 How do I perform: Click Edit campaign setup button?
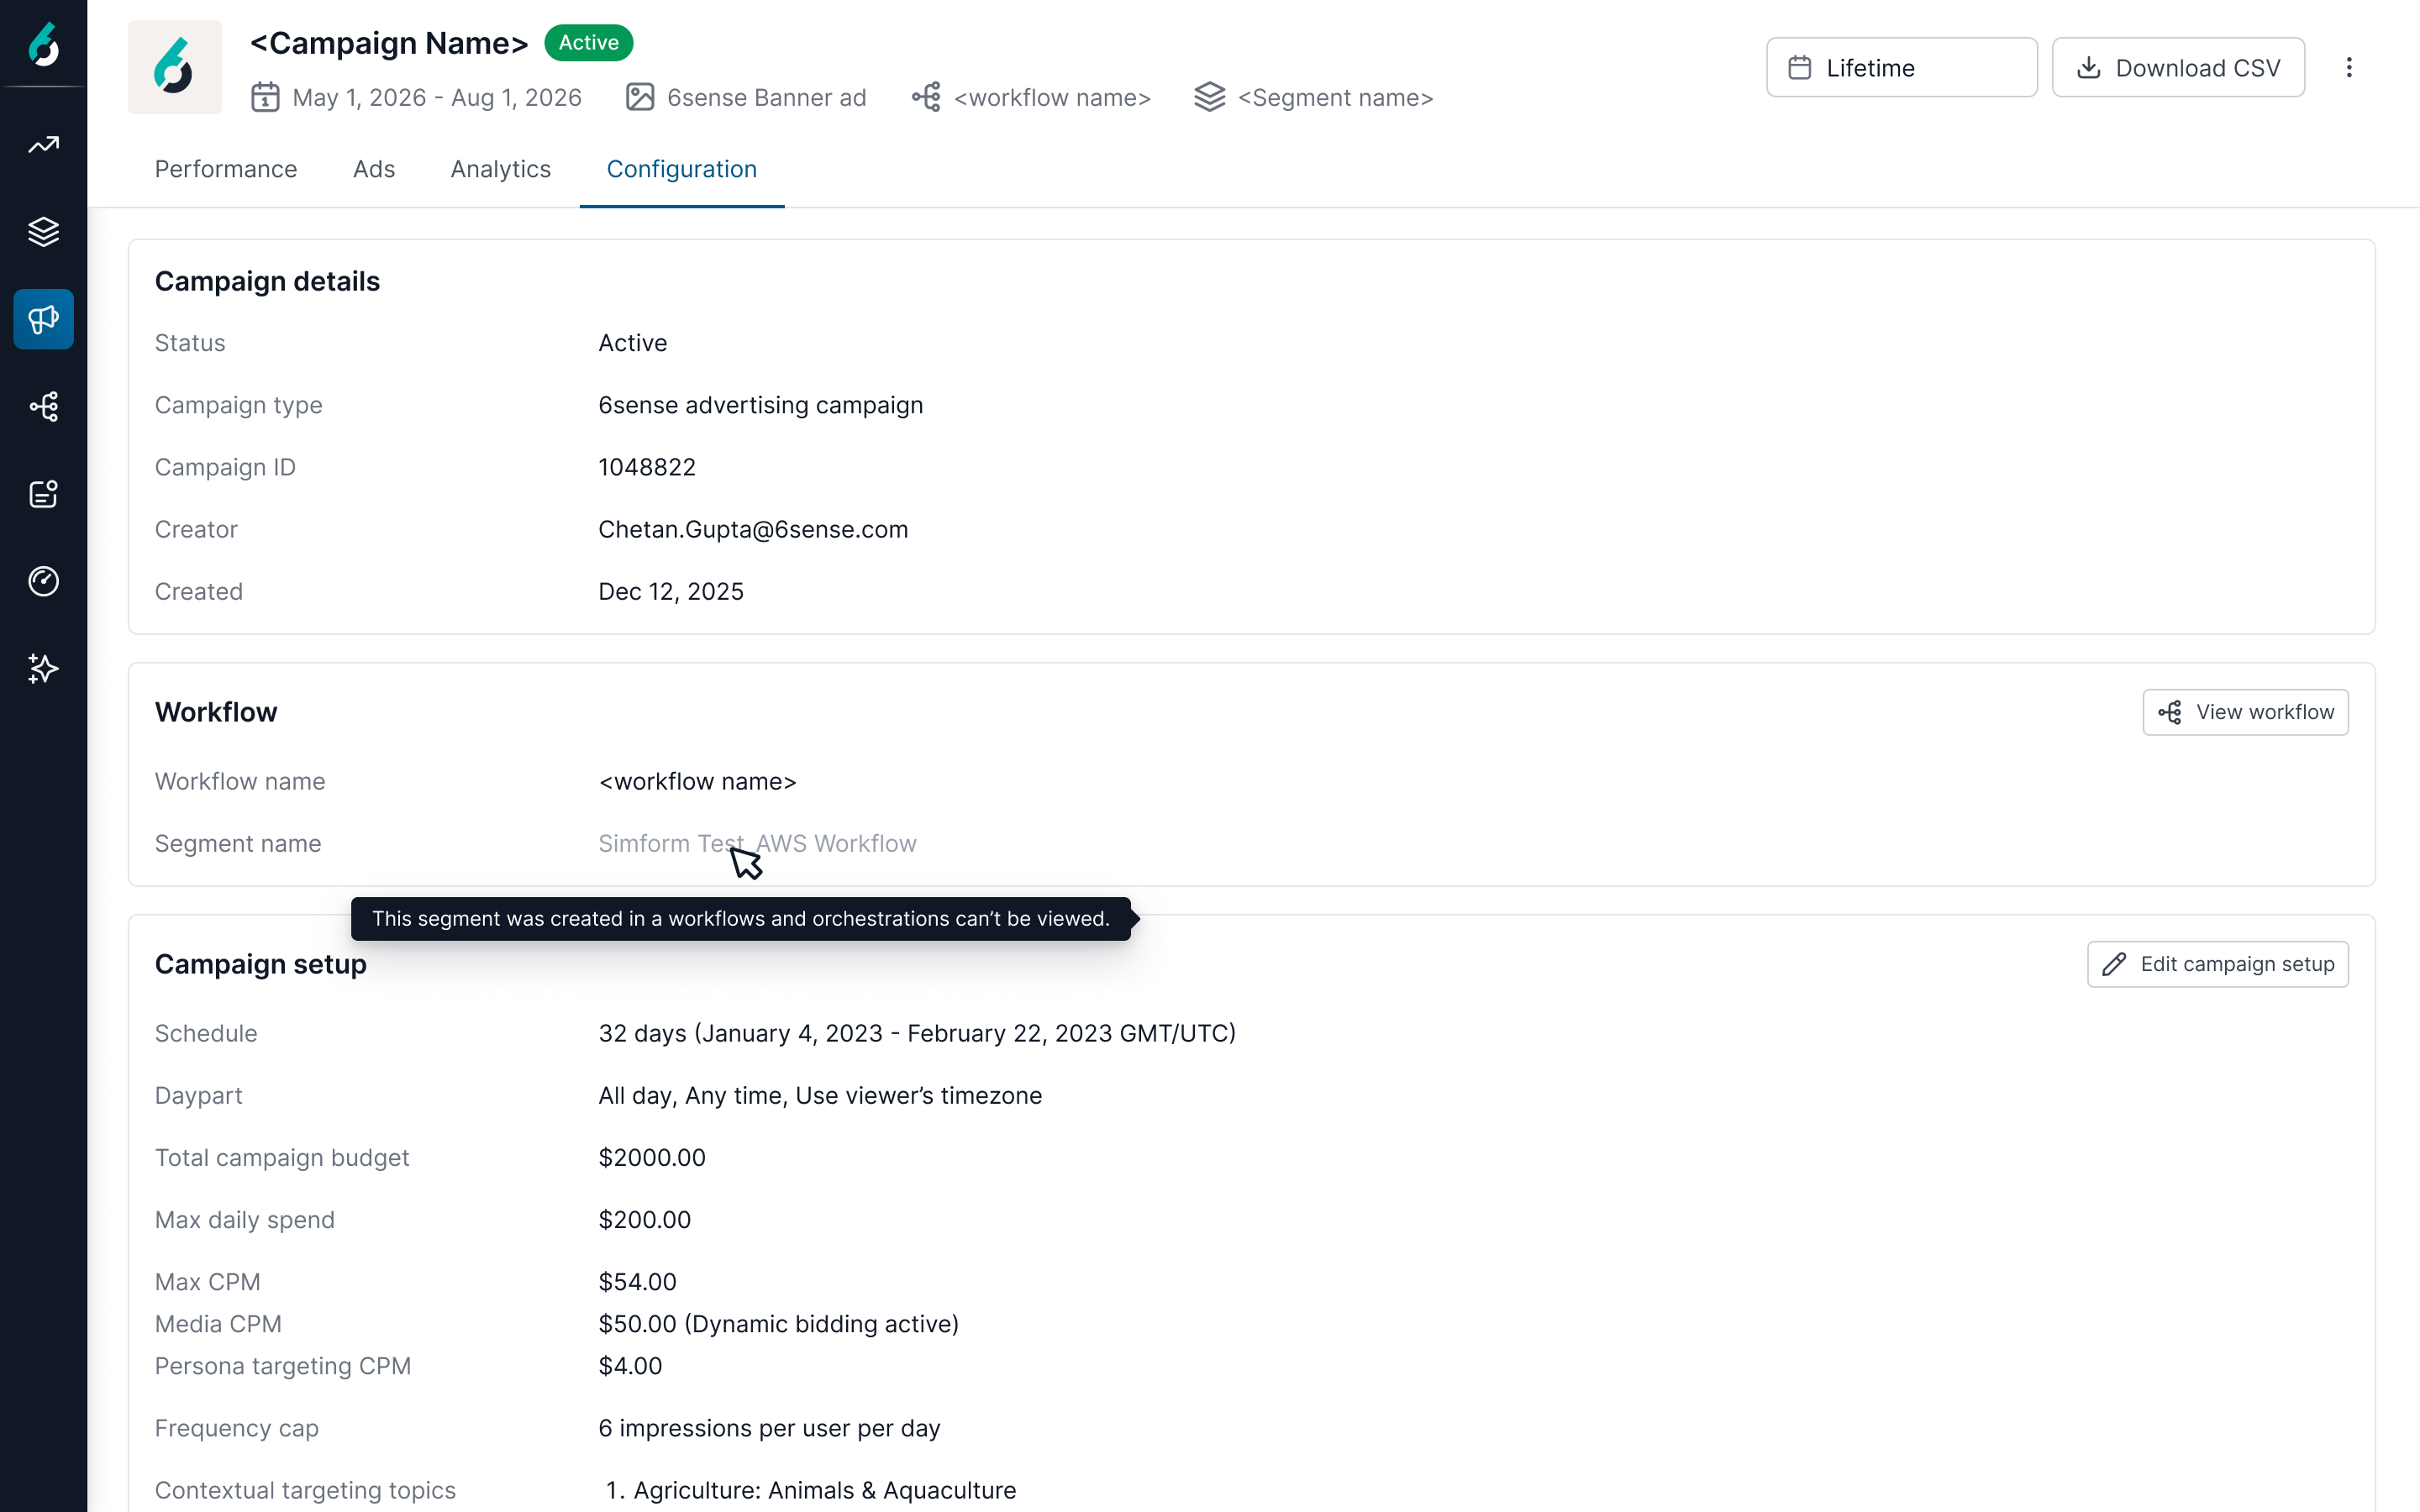(2217, 964)
